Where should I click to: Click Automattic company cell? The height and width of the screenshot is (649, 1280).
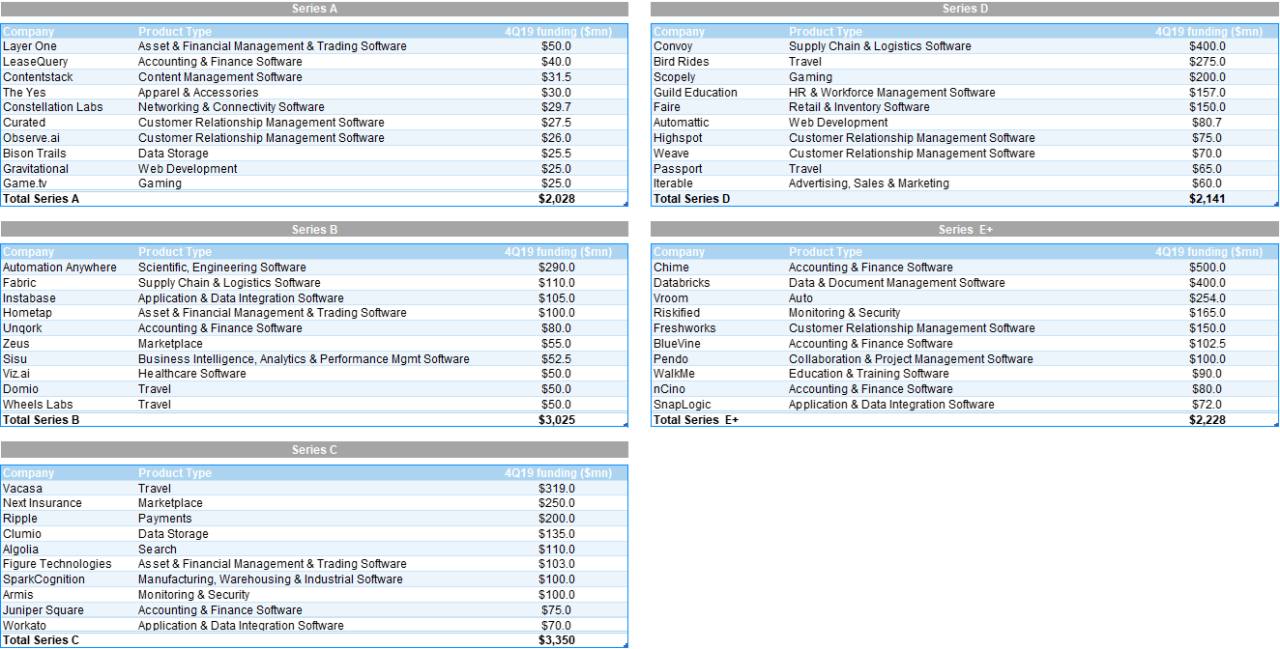[681, 123]
